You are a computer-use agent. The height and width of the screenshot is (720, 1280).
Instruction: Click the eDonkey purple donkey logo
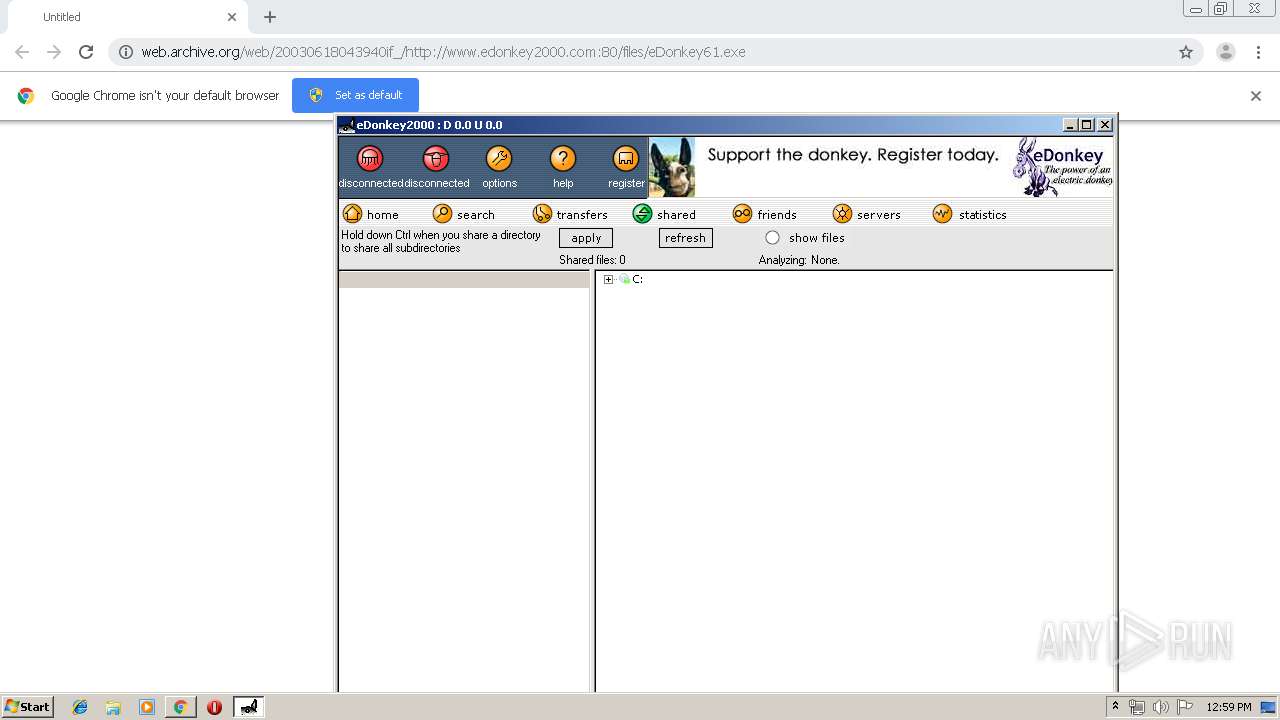coord(1062,167)
